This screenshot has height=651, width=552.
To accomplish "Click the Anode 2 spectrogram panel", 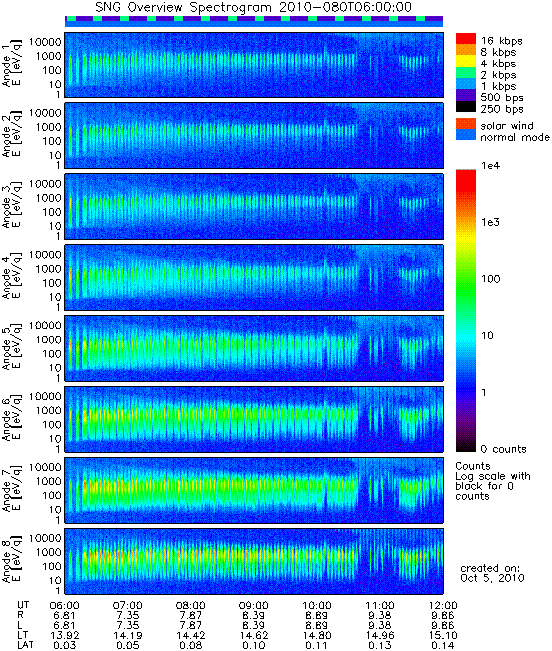I will [x=254, y=136].
